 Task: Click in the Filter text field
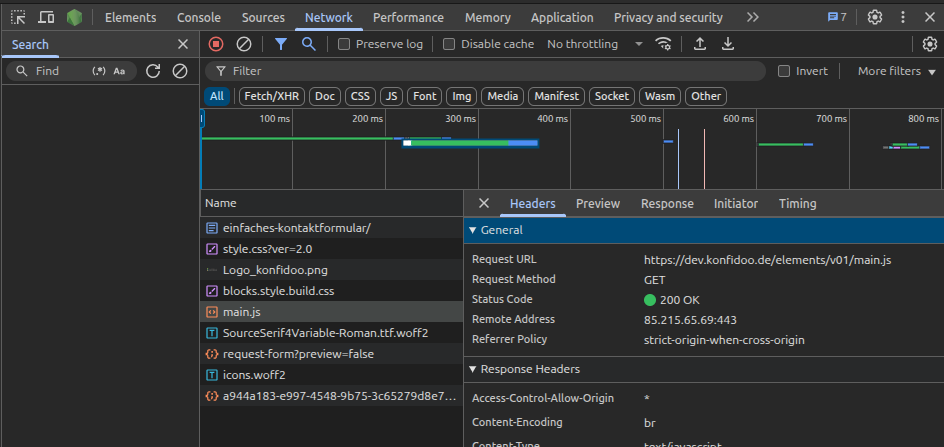point(485,71)
